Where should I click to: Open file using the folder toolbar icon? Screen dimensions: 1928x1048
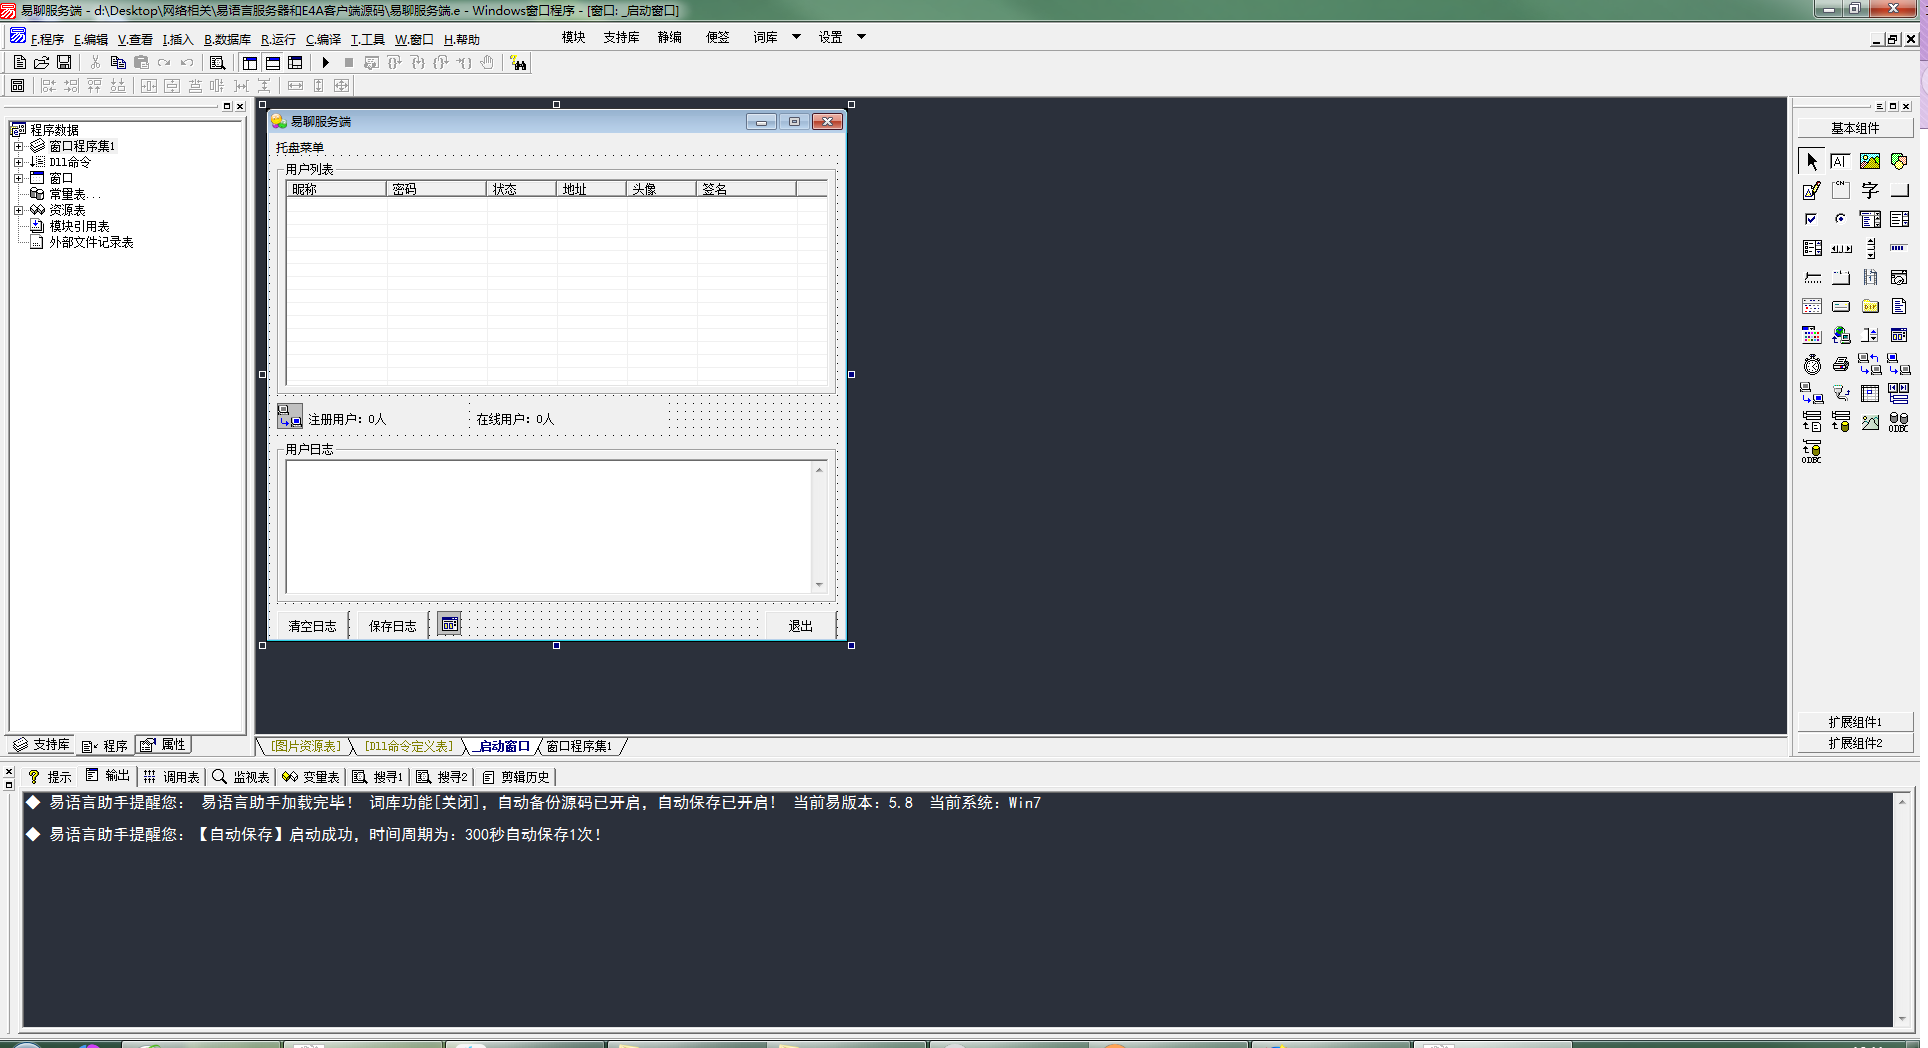point(42,63)
